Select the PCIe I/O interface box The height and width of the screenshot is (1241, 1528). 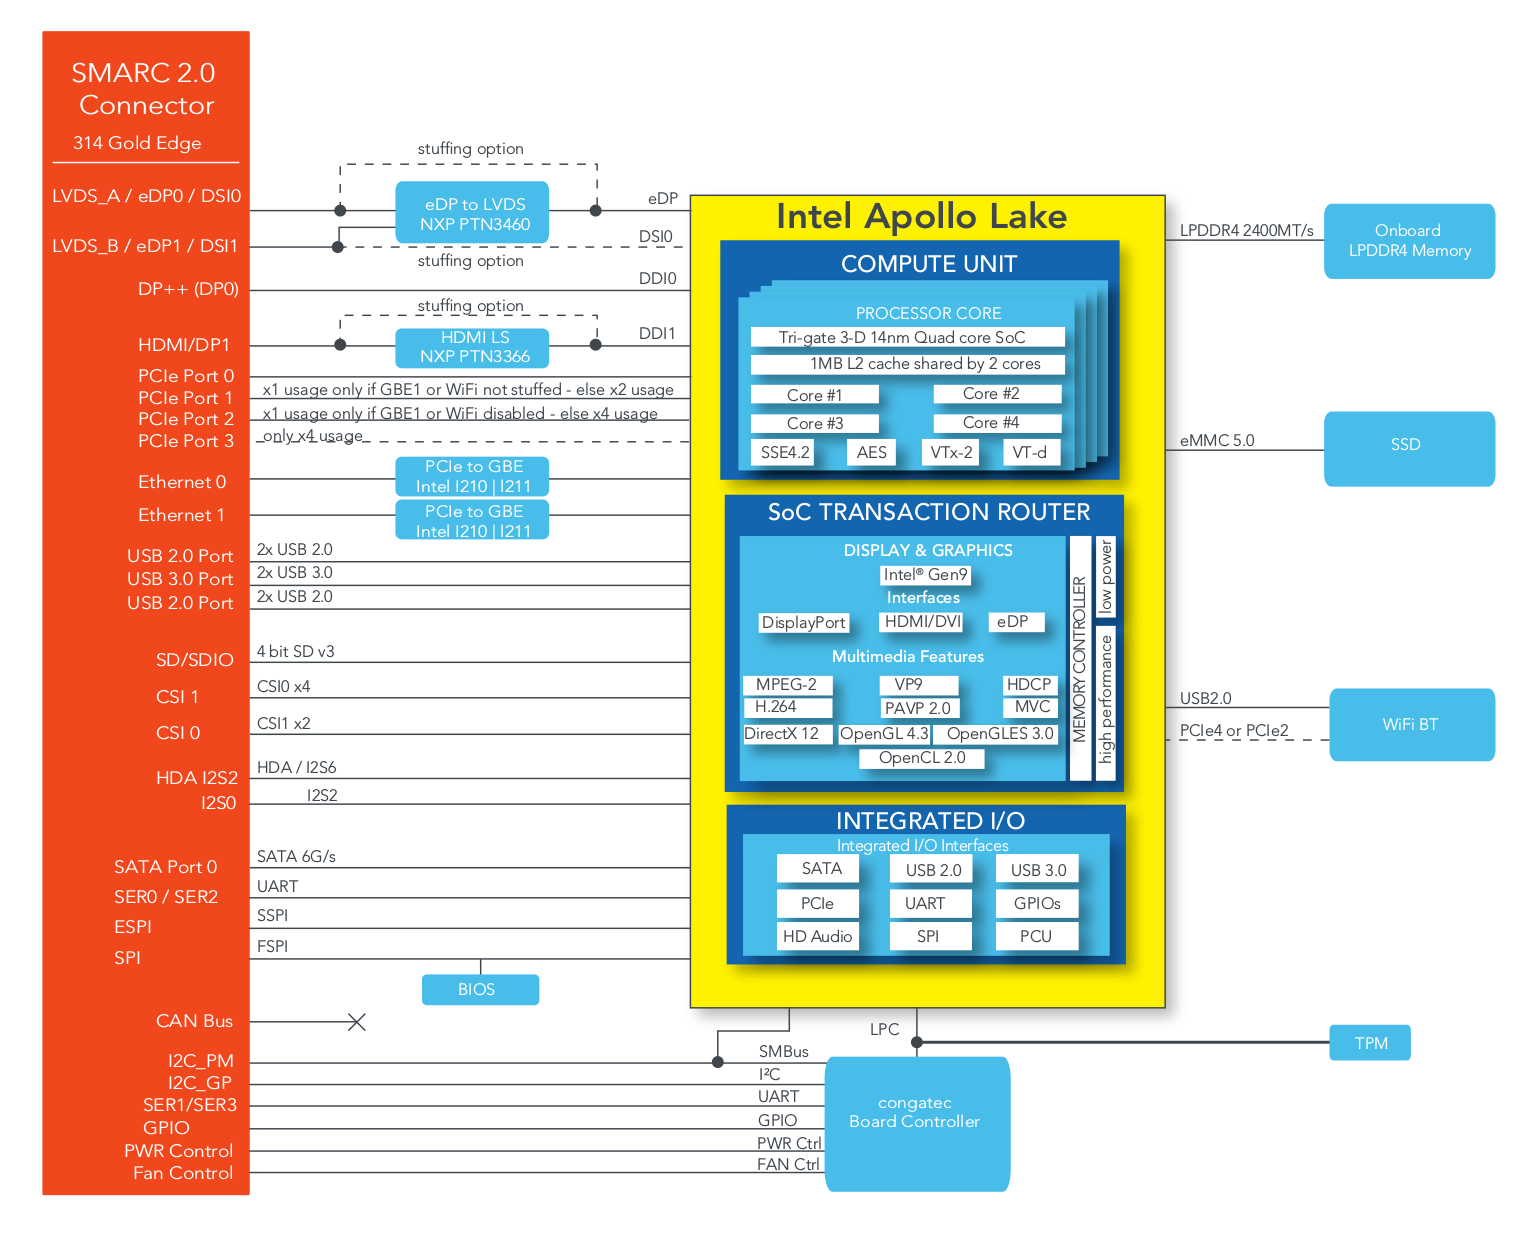coord(819,904)
